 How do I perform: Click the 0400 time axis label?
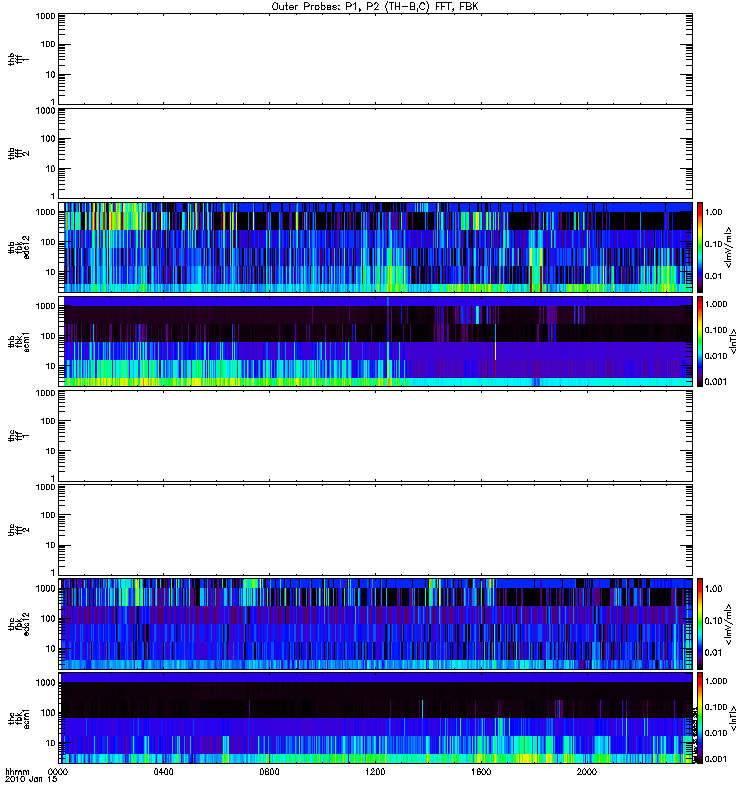(163, 771)
